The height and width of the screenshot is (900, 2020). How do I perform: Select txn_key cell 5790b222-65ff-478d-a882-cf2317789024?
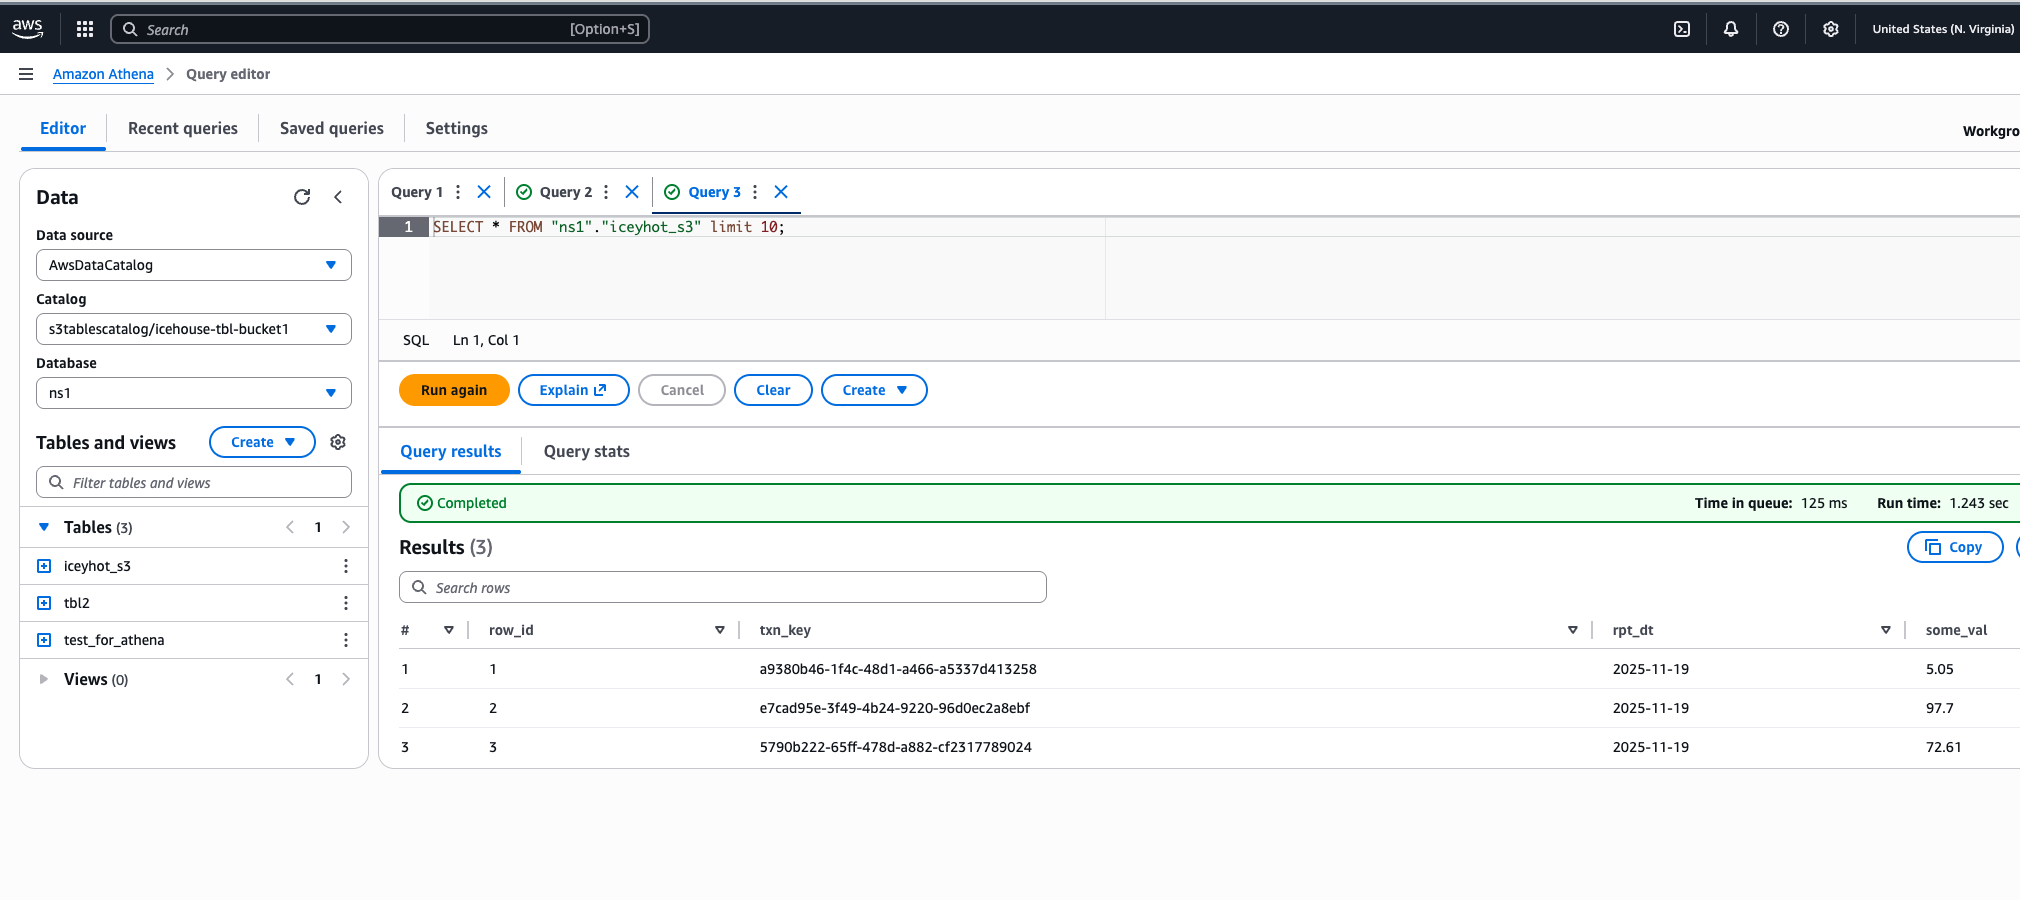tap(895, 747)
